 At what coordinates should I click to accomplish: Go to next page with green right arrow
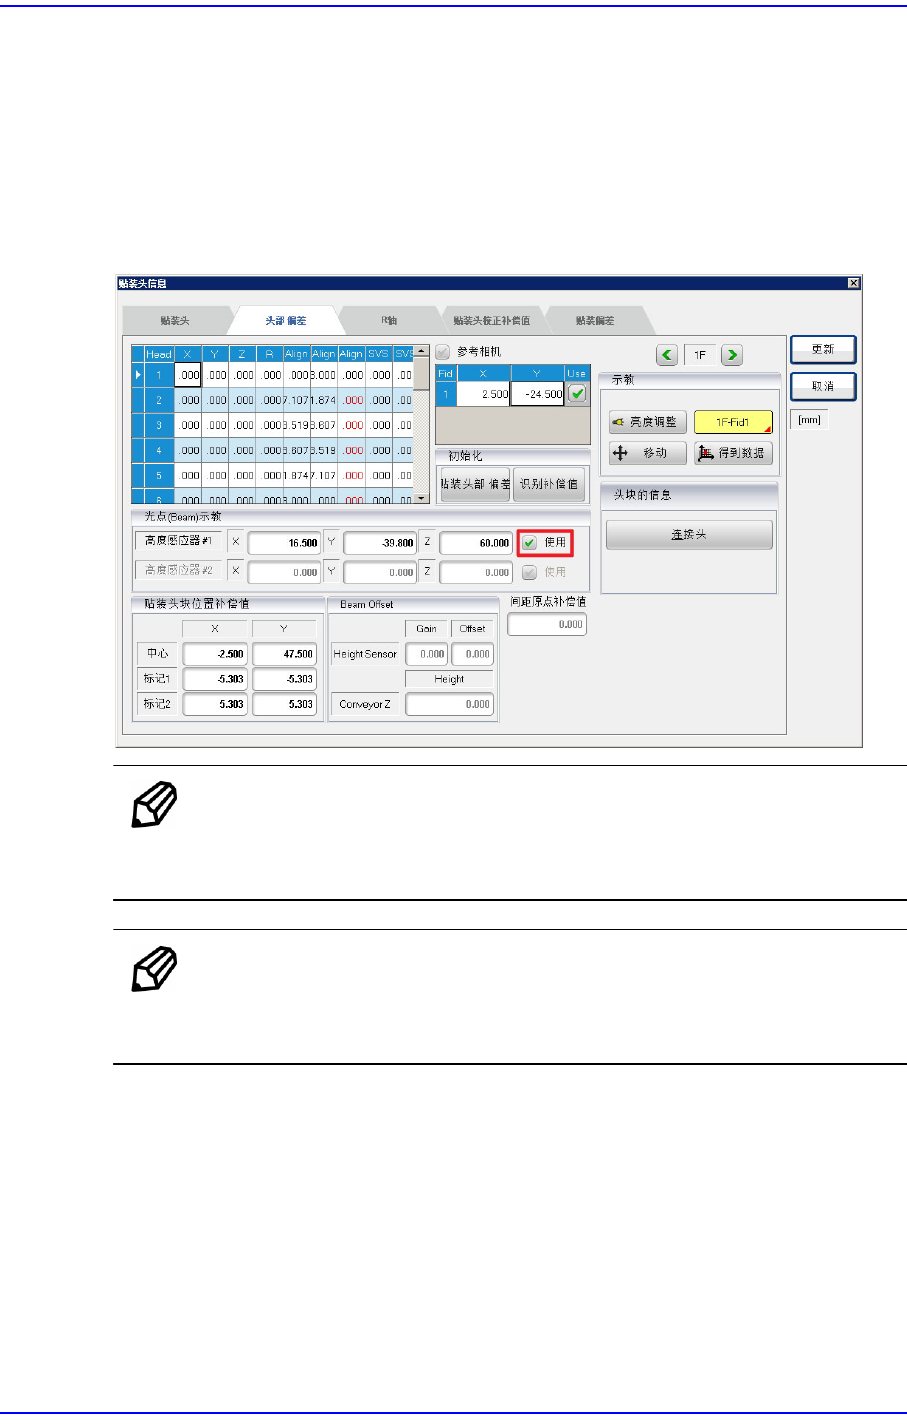pos(732,355)
